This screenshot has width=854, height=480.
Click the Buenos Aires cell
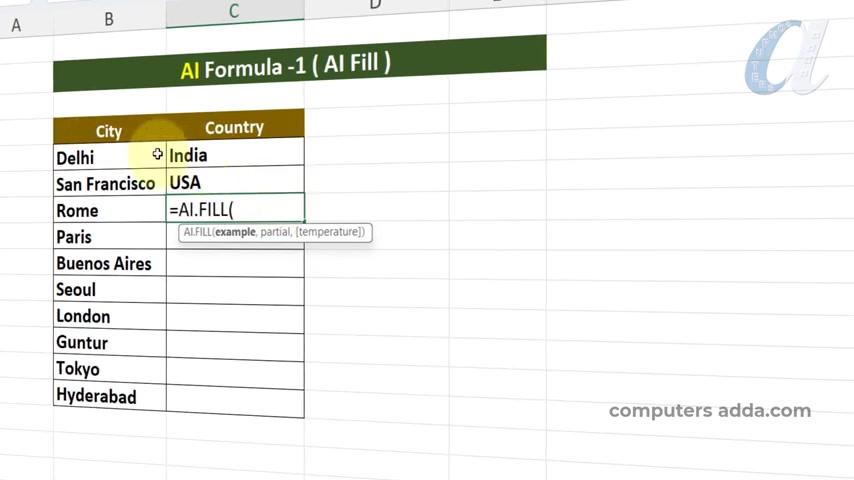[x=109, y=263]
